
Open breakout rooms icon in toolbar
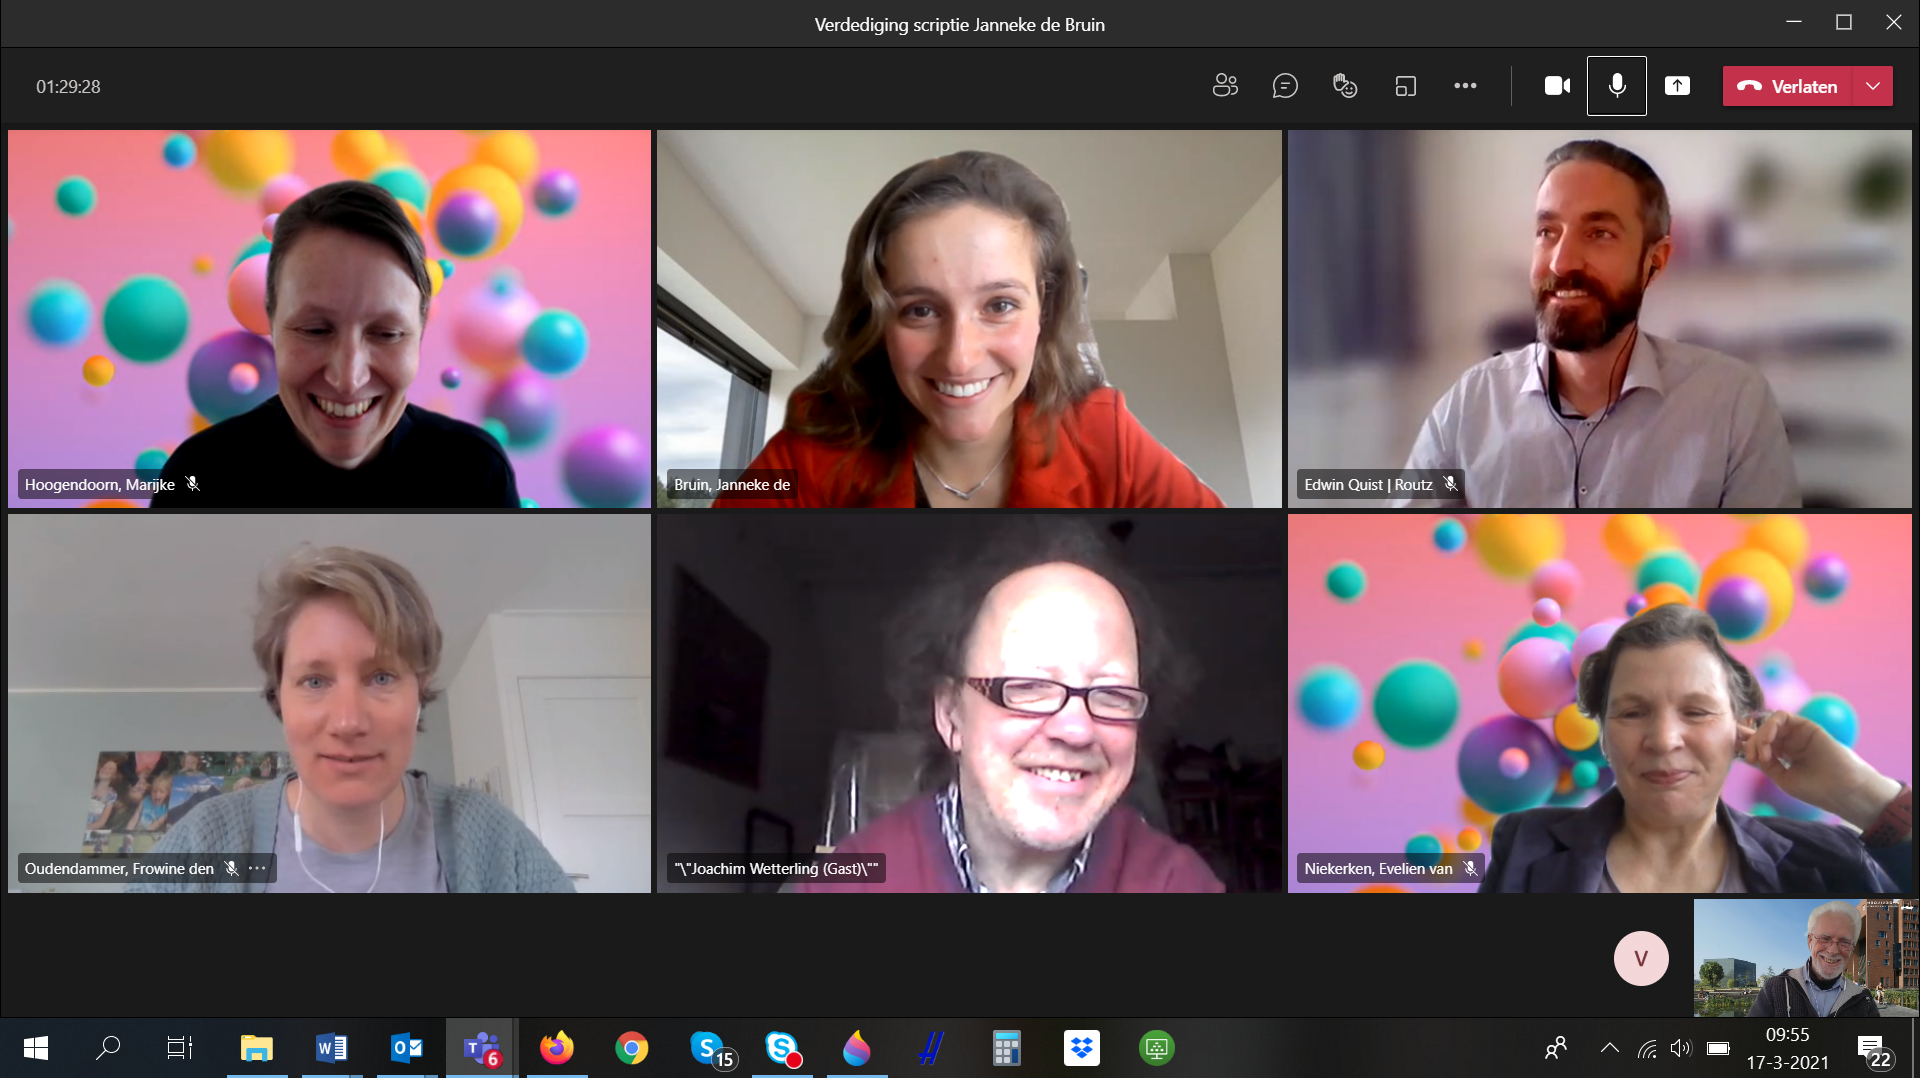point(1405,86)
